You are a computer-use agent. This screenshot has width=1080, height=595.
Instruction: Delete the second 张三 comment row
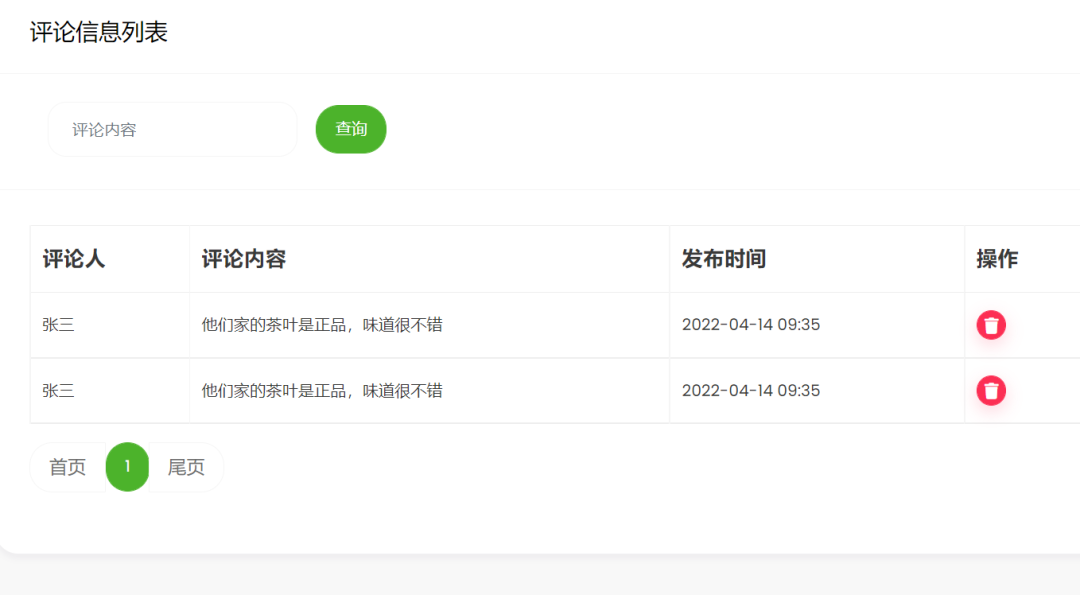(991, 390)
